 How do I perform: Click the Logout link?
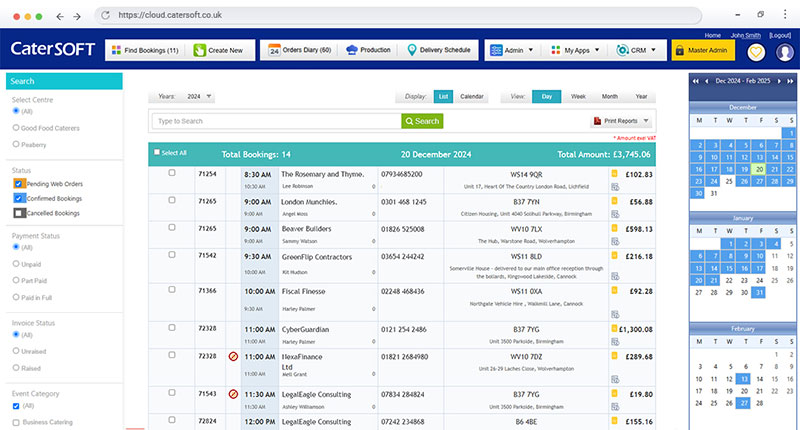[780, 35]
